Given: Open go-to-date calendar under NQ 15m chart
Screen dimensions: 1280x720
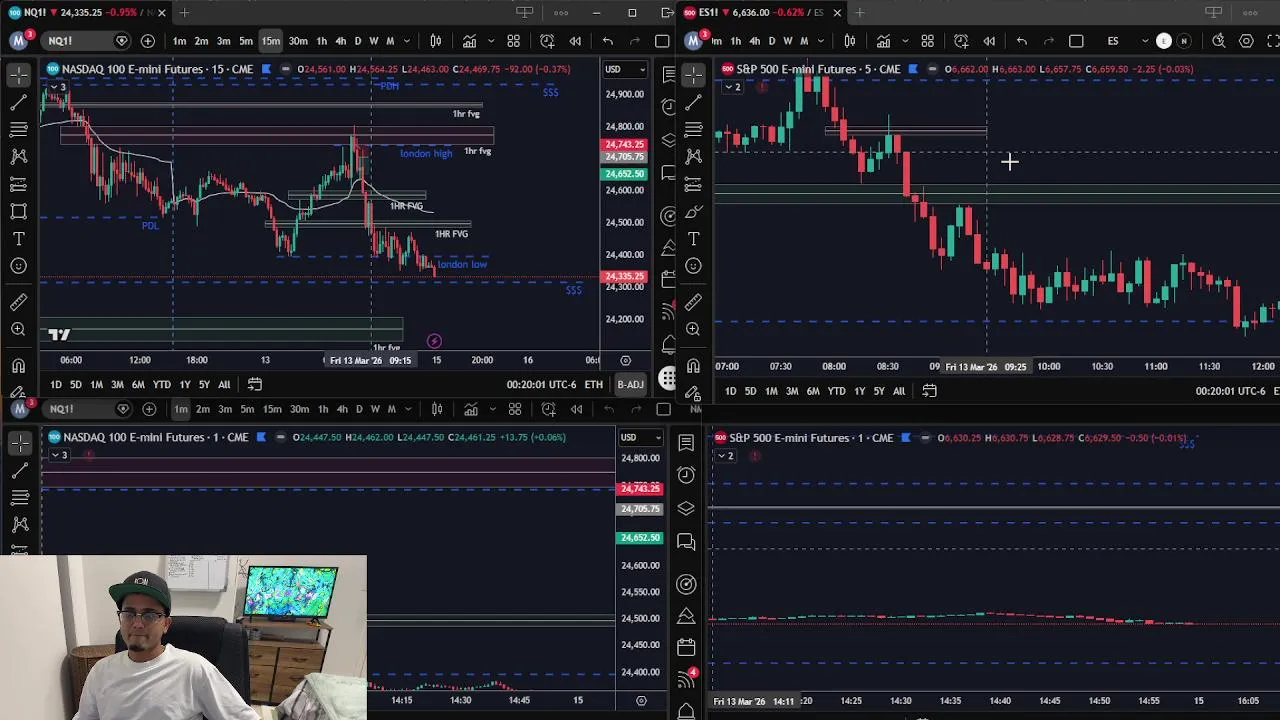Looking at the screenshot, I should pos(254,384).
